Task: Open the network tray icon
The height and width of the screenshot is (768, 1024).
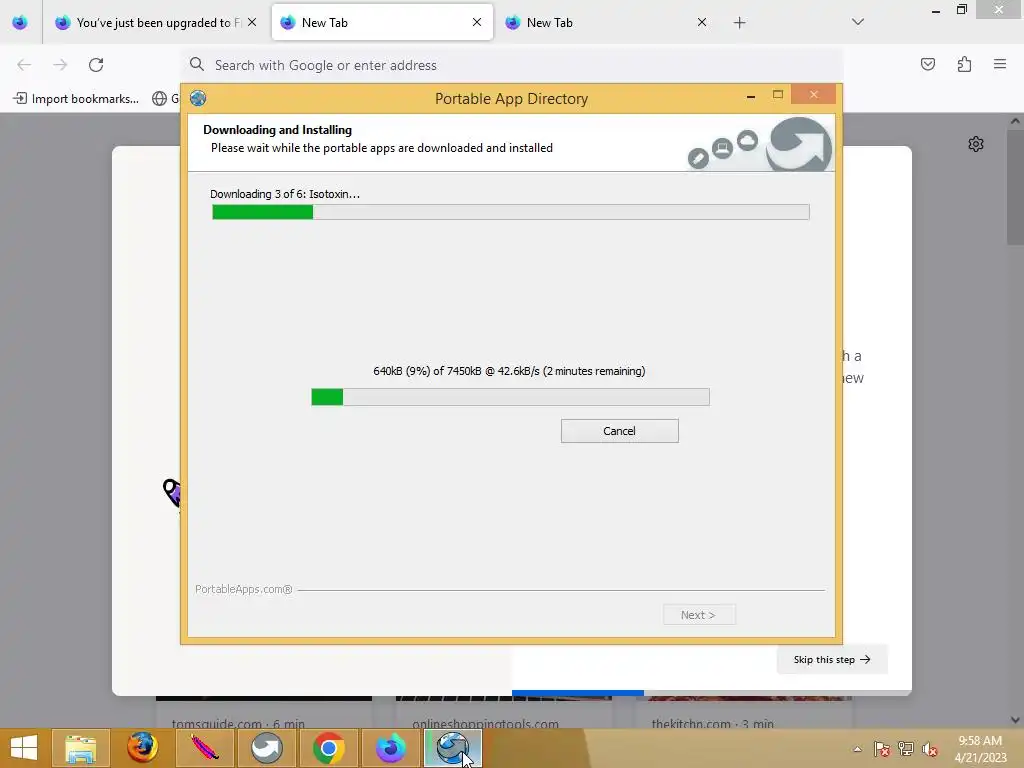Action: [906, 749]
